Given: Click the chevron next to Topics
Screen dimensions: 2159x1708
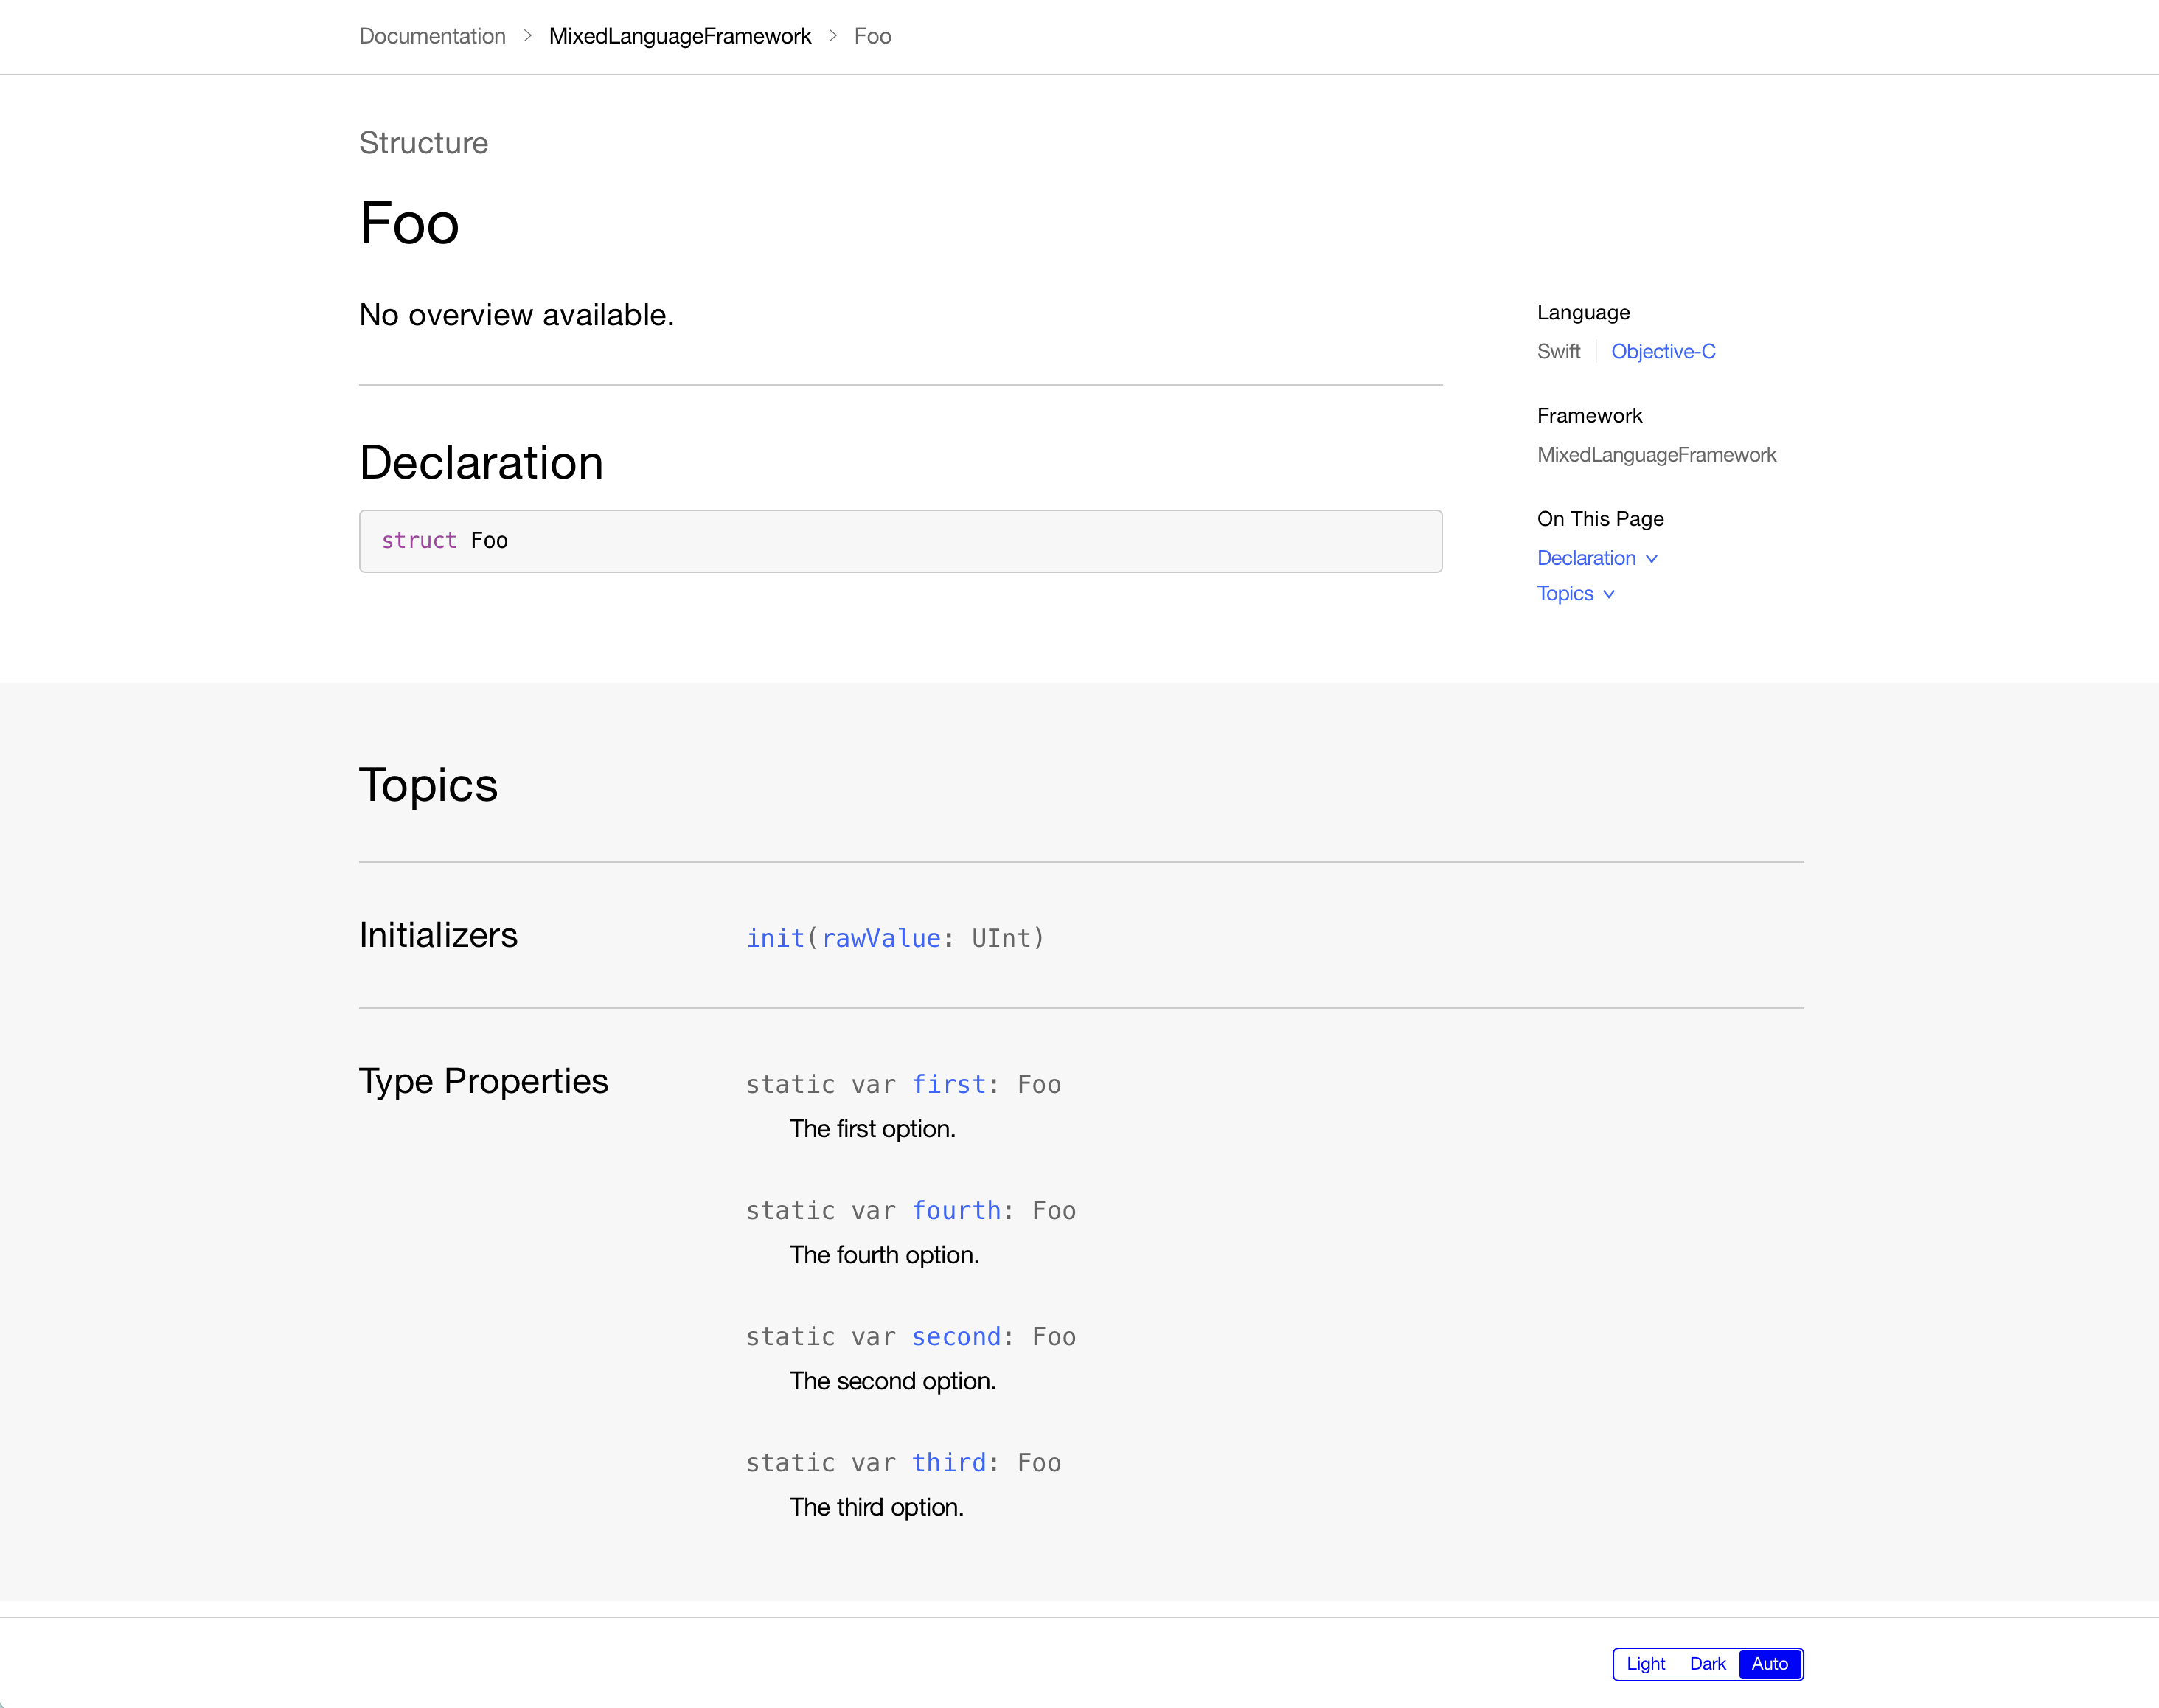Looking at the screenshot, I should tap(1608, 594).
